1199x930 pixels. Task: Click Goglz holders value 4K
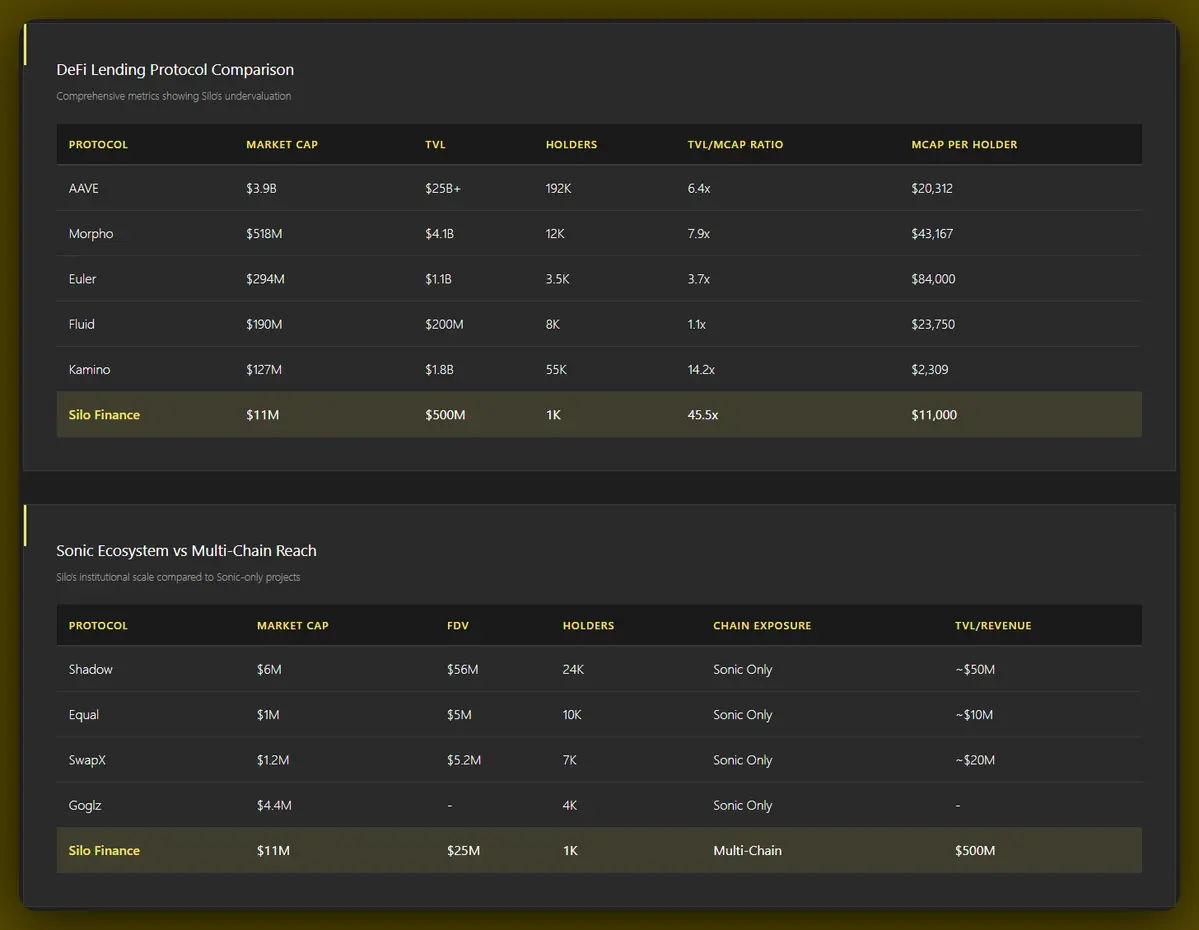570,805
